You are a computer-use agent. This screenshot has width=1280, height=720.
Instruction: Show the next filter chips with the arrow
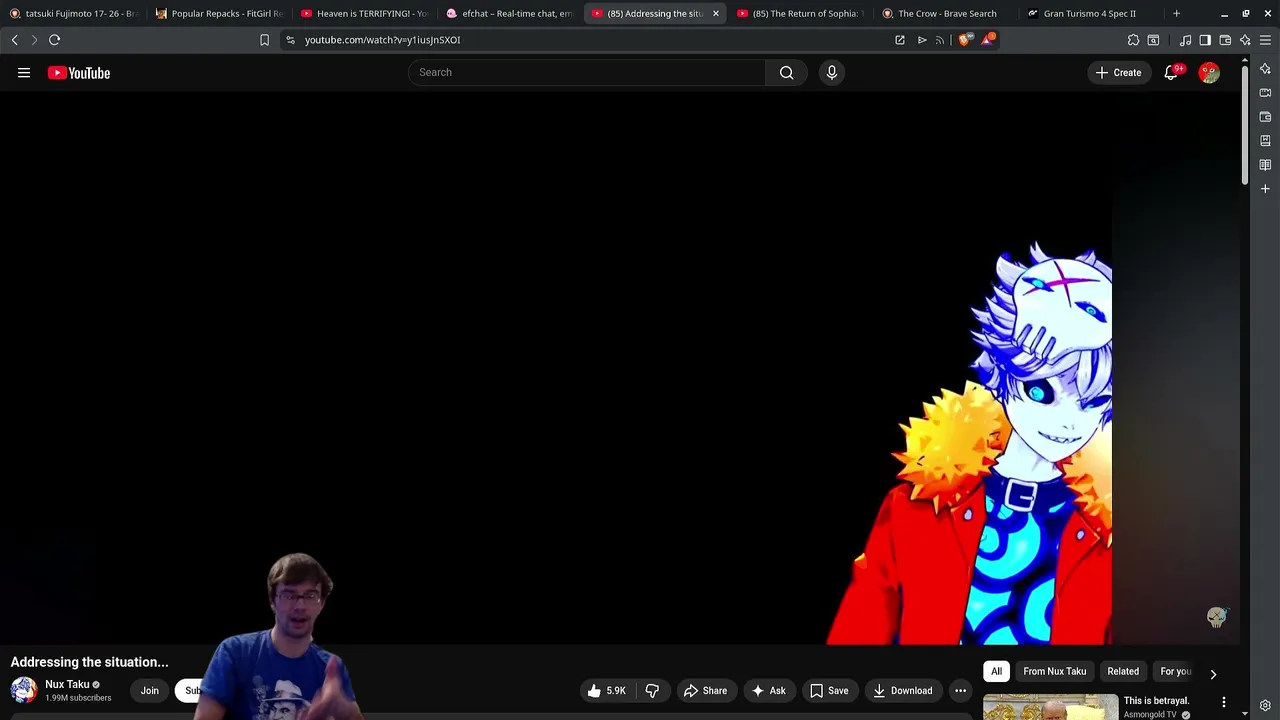(1213, 674)
